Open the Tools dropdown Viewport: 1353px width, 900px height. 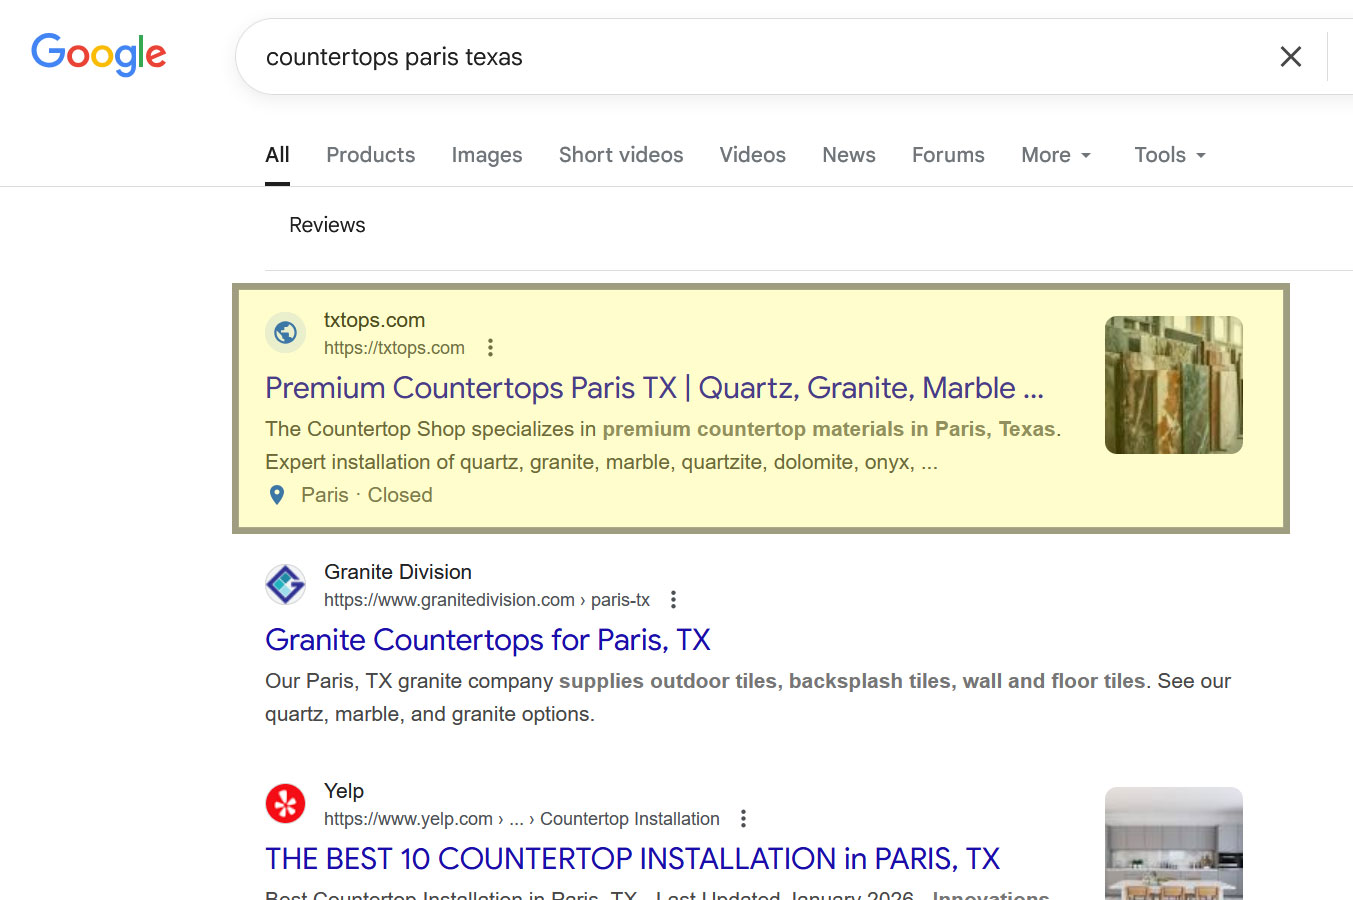coord(1168,155)
